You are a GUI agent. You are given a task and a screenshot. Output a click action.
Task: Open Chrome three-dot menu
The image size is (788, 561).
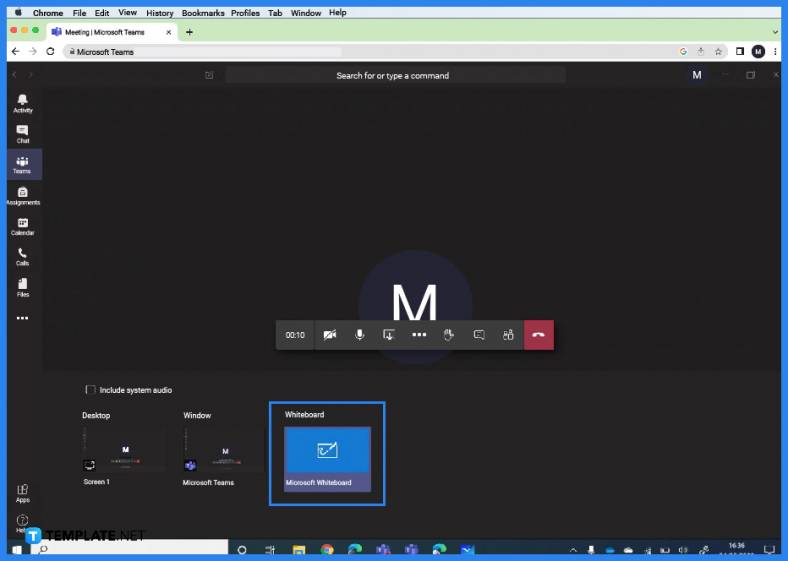click(x=775, y=51)
